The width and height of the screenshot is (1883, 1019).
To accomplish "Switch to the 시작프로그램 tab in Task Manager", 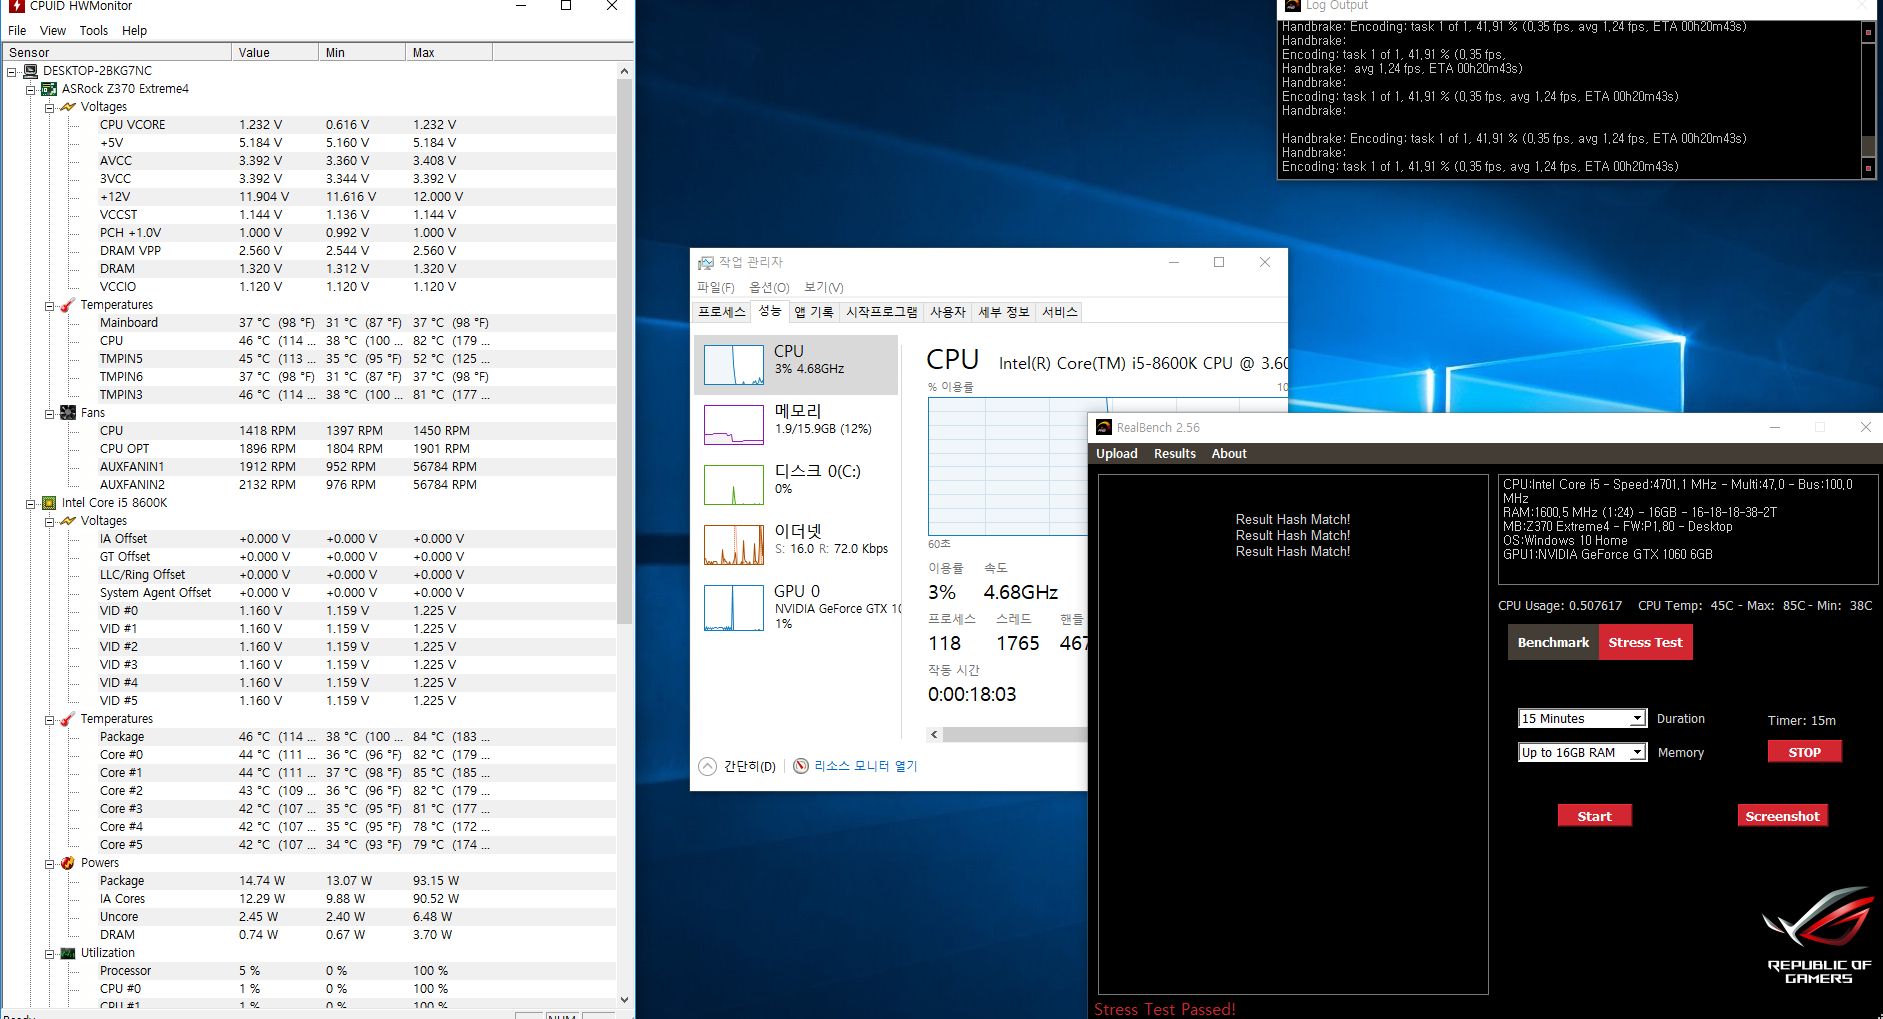I will [881, 312].
